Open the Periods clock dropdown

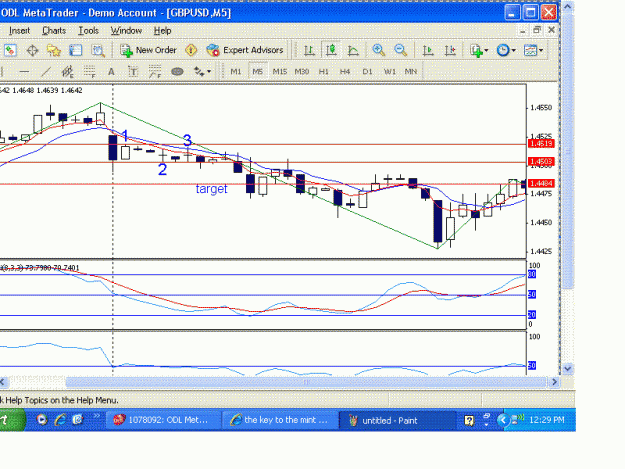click(x=506, y=50)
